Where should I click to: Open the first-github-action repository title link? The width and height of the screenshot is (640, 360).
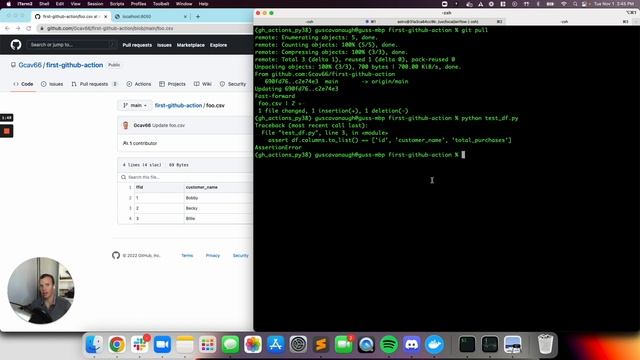tap(74, 65)
